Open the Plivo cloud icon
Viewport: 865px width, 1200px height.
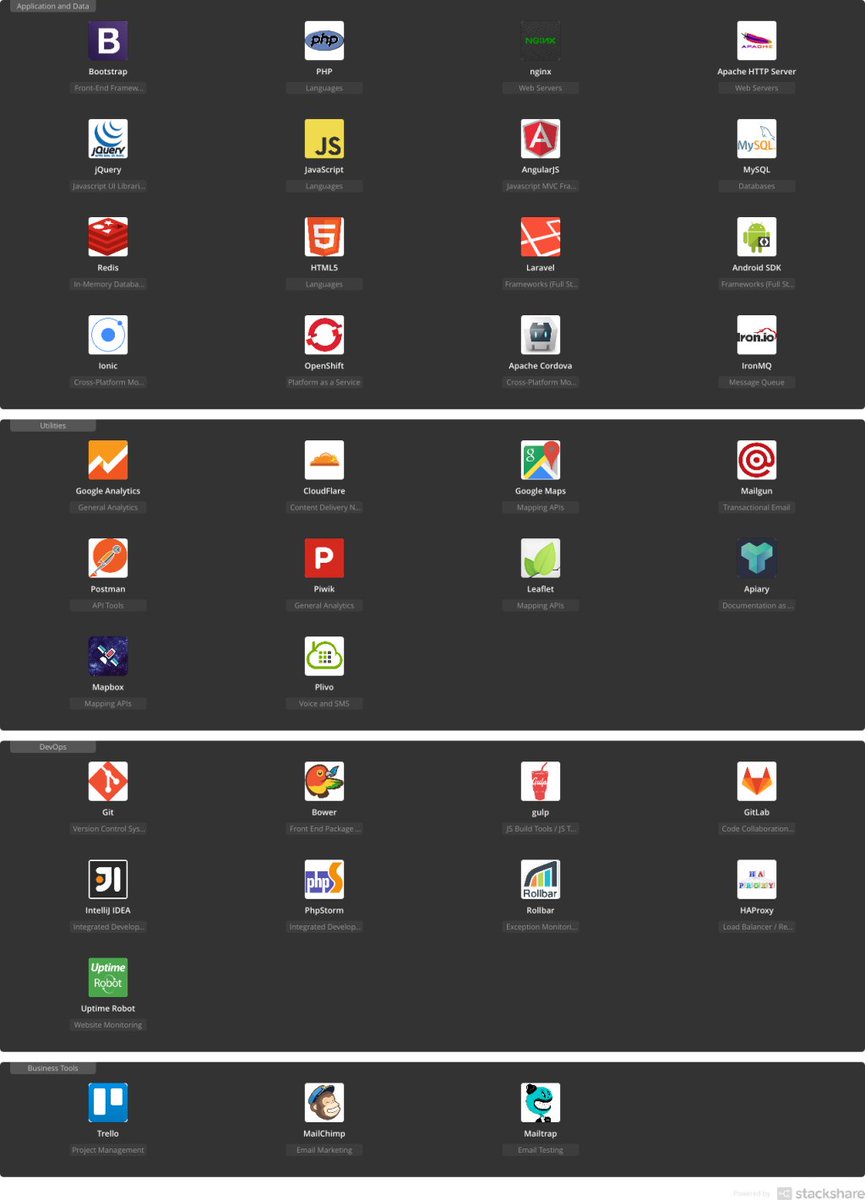(x=324, y=656)
